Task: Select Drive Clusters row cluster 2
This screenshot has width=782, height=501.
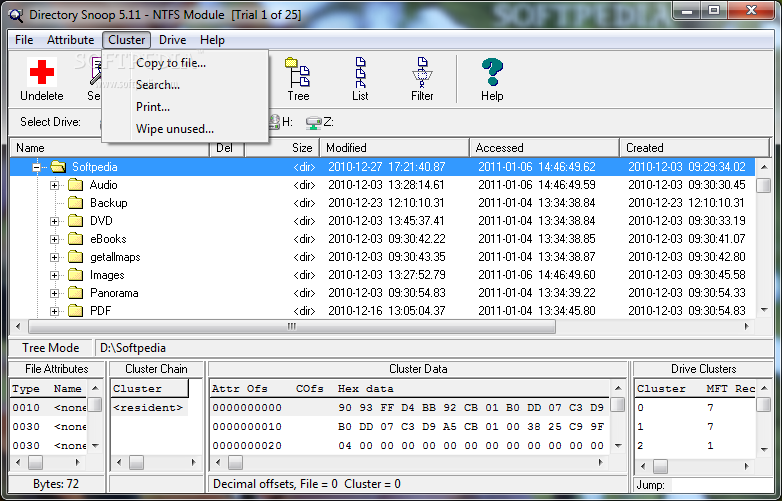Action: click(696, 446)
